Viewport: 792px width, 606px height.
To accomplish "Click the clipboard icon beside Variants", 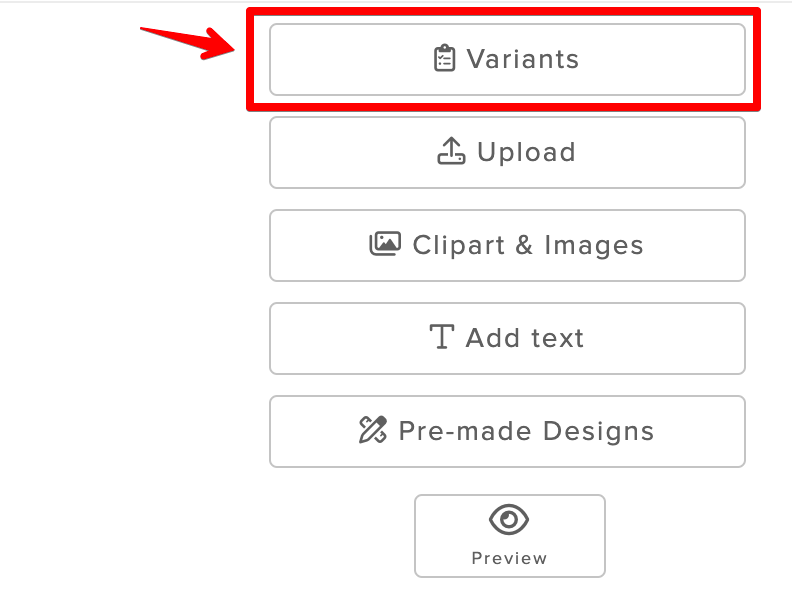I will [444, 59].
